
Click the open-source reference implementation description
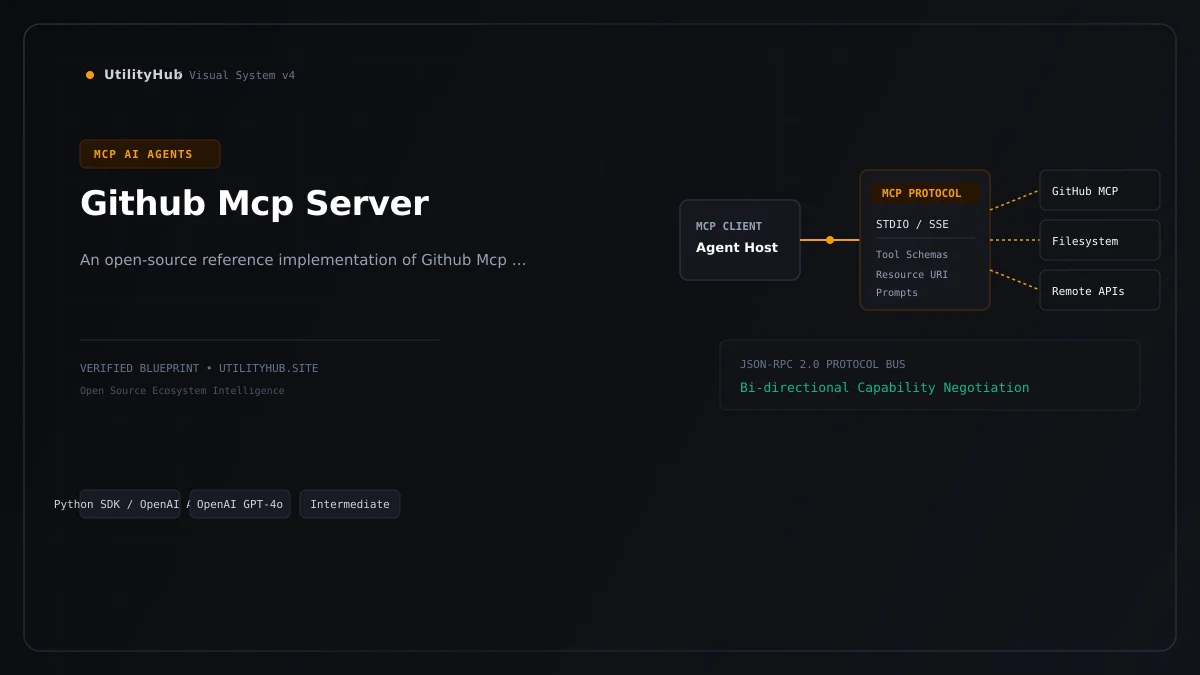point(303,260)
